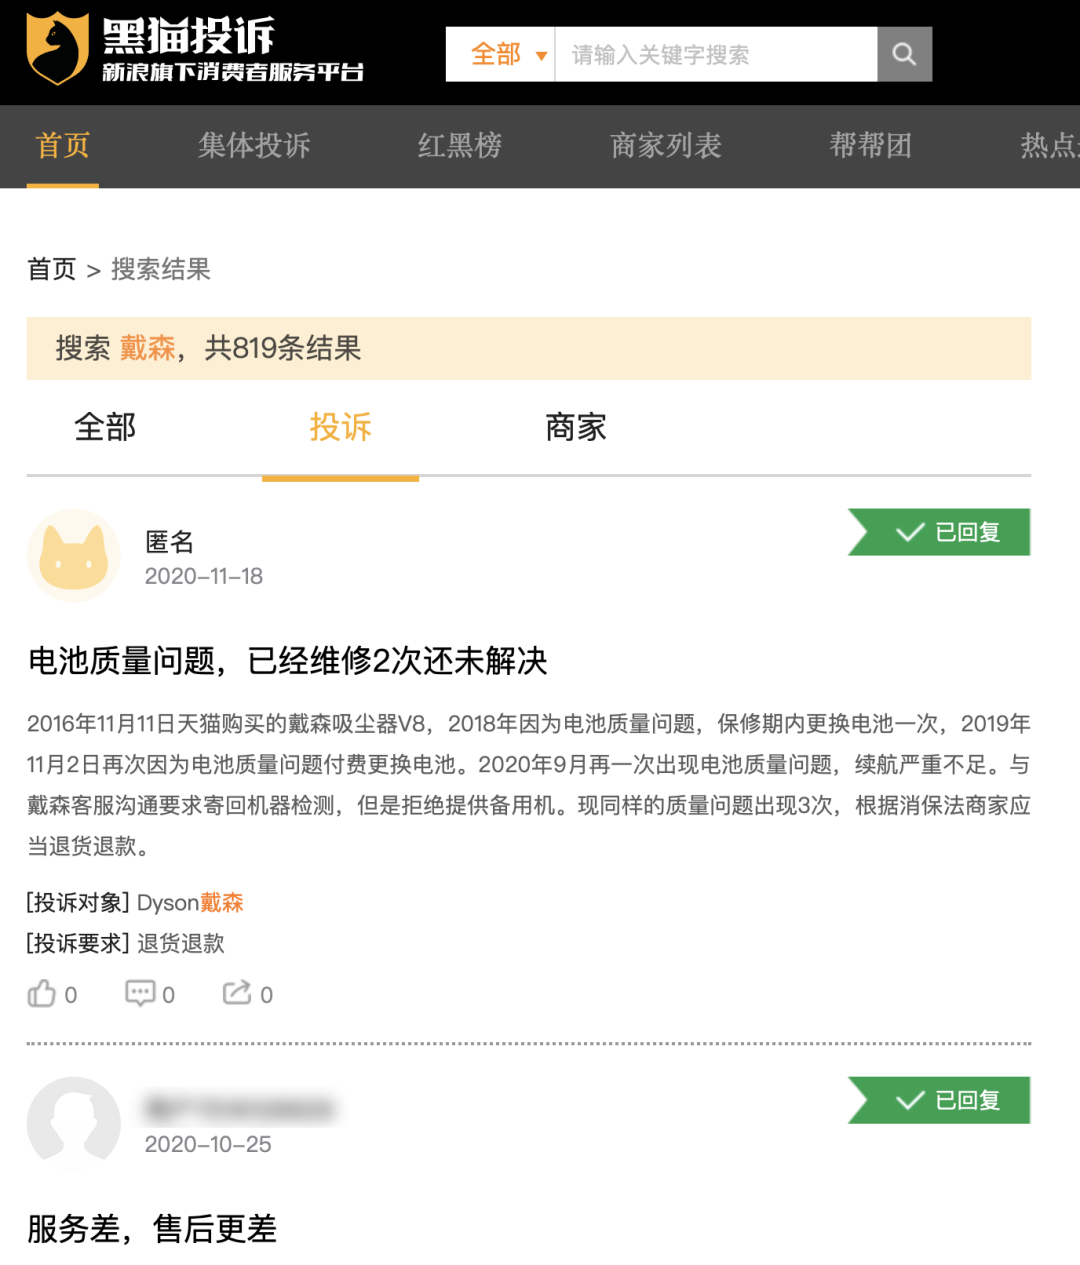The width and height of the screenshot is (1080, 1265).
Task: Open the 红黑榜 navigation item
Action: [460, 146]
